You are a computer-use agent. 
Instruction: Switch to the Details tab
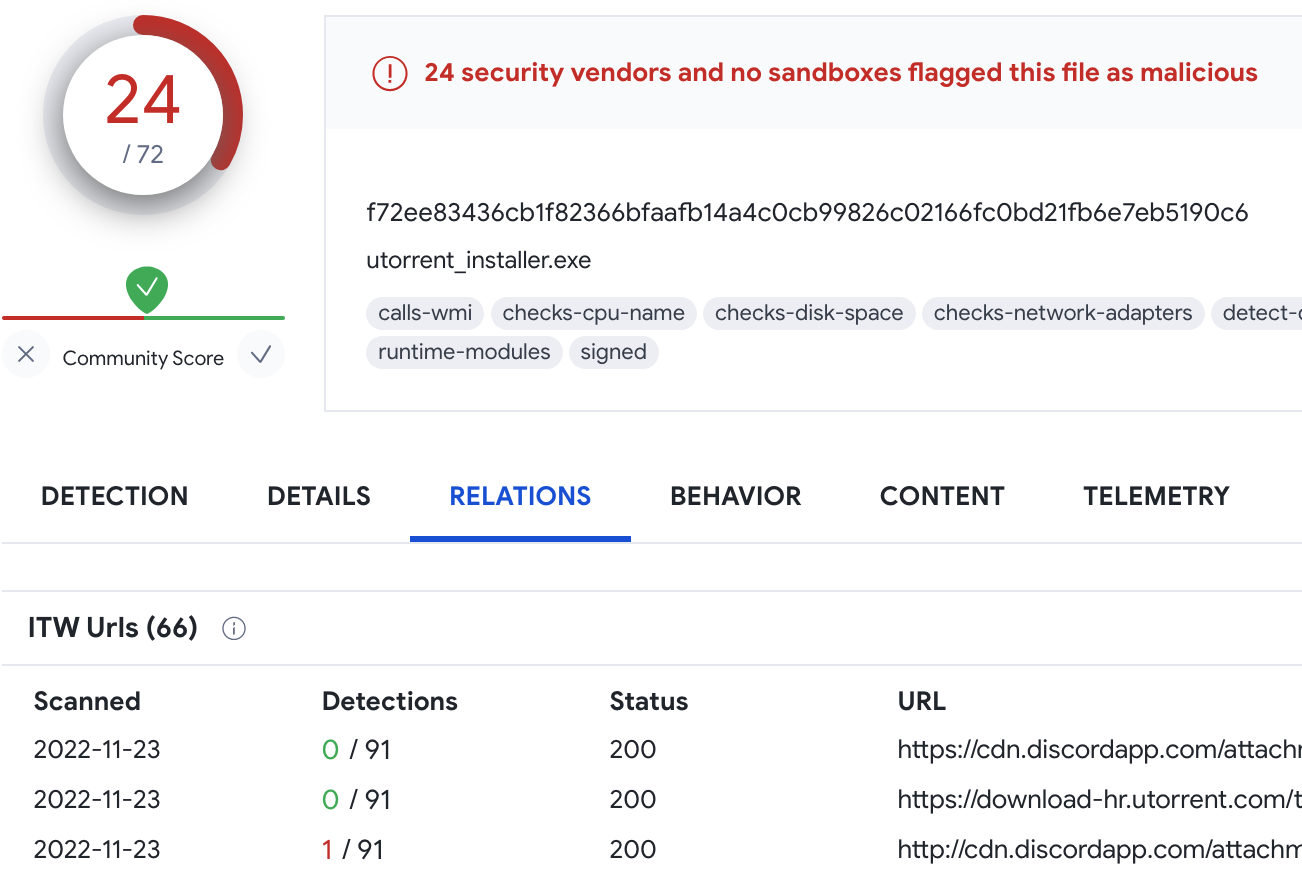(x=319, y=496)
